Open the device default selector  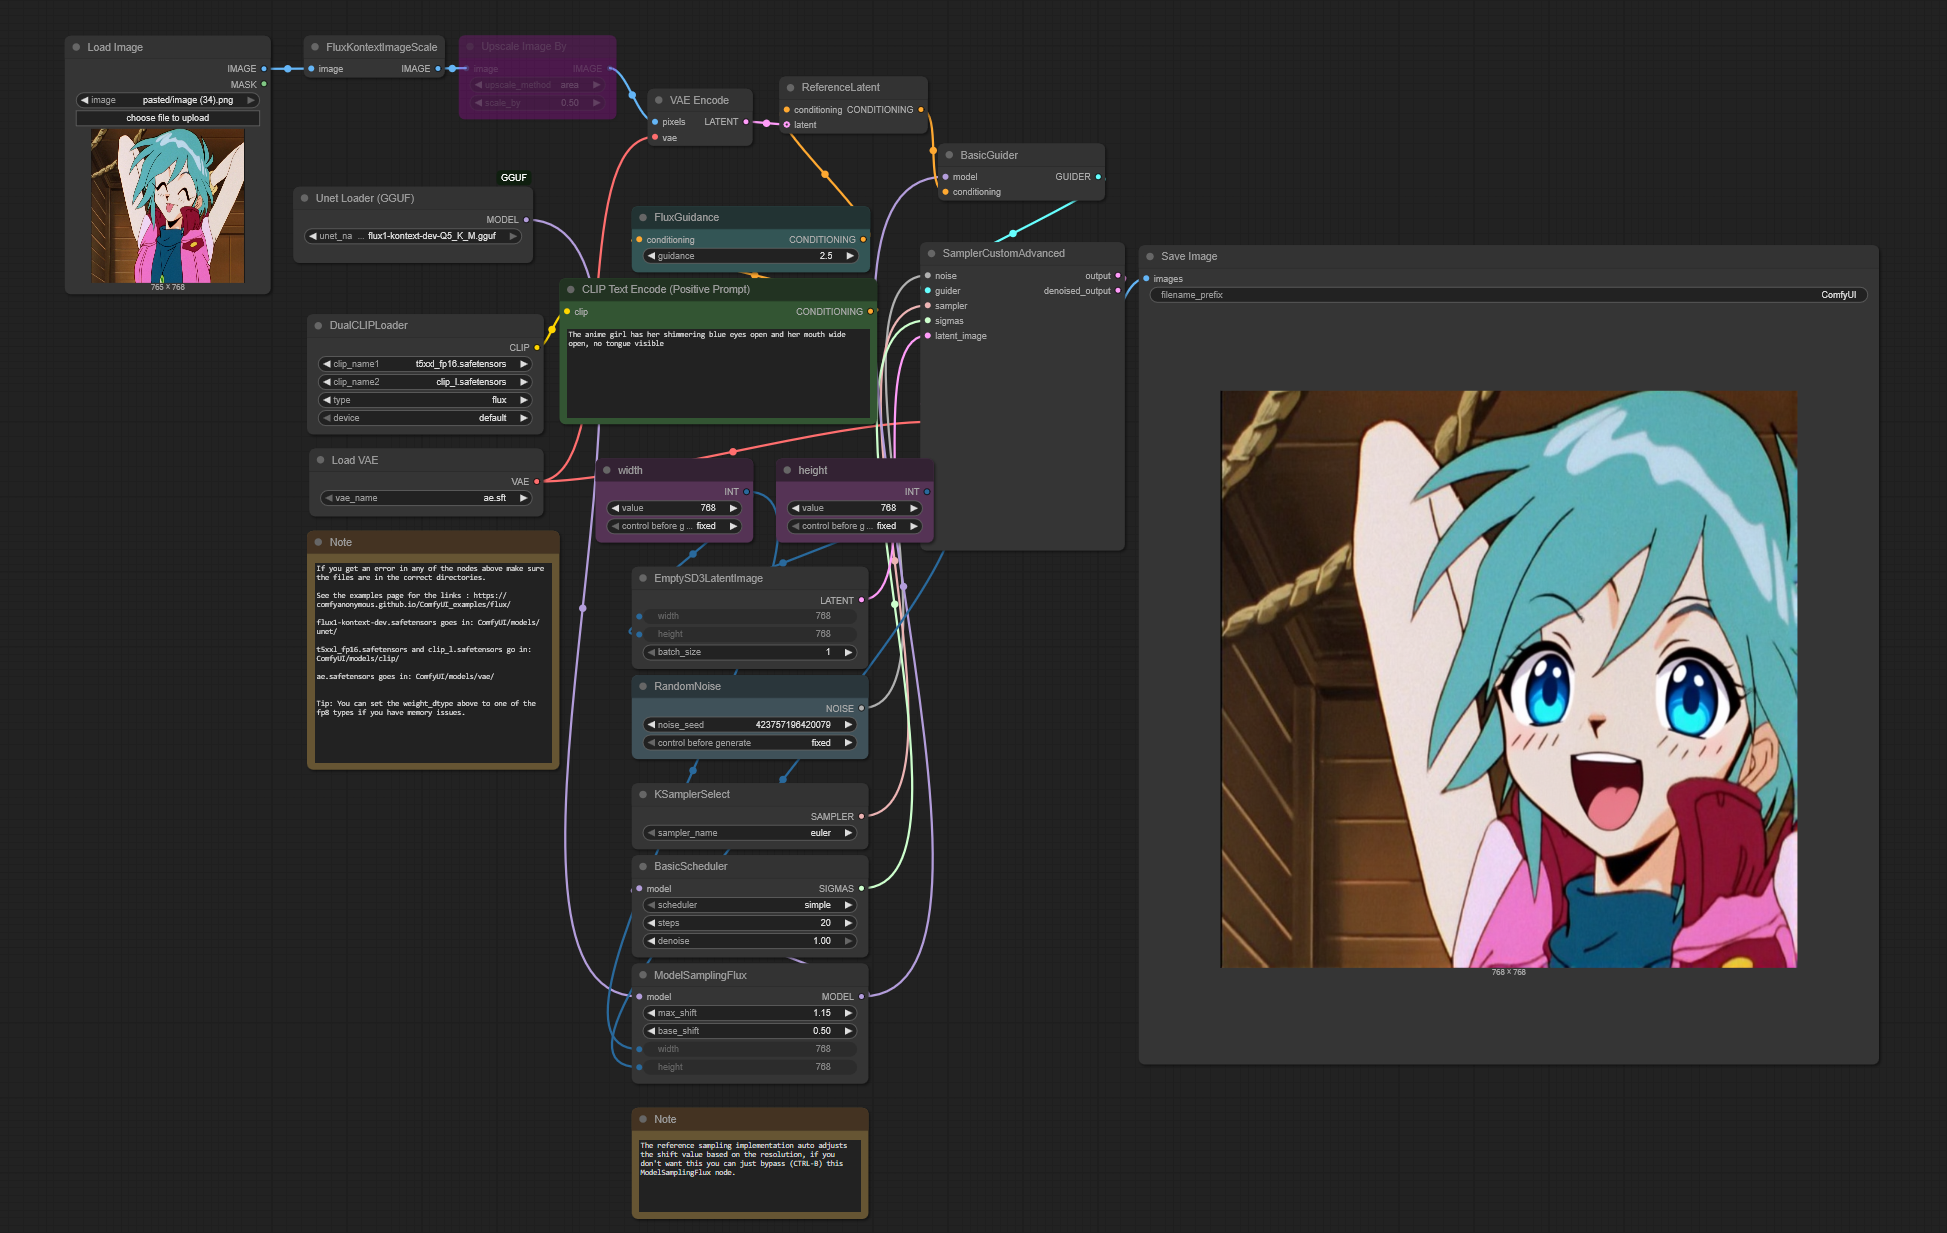click(x=425, y=418)
